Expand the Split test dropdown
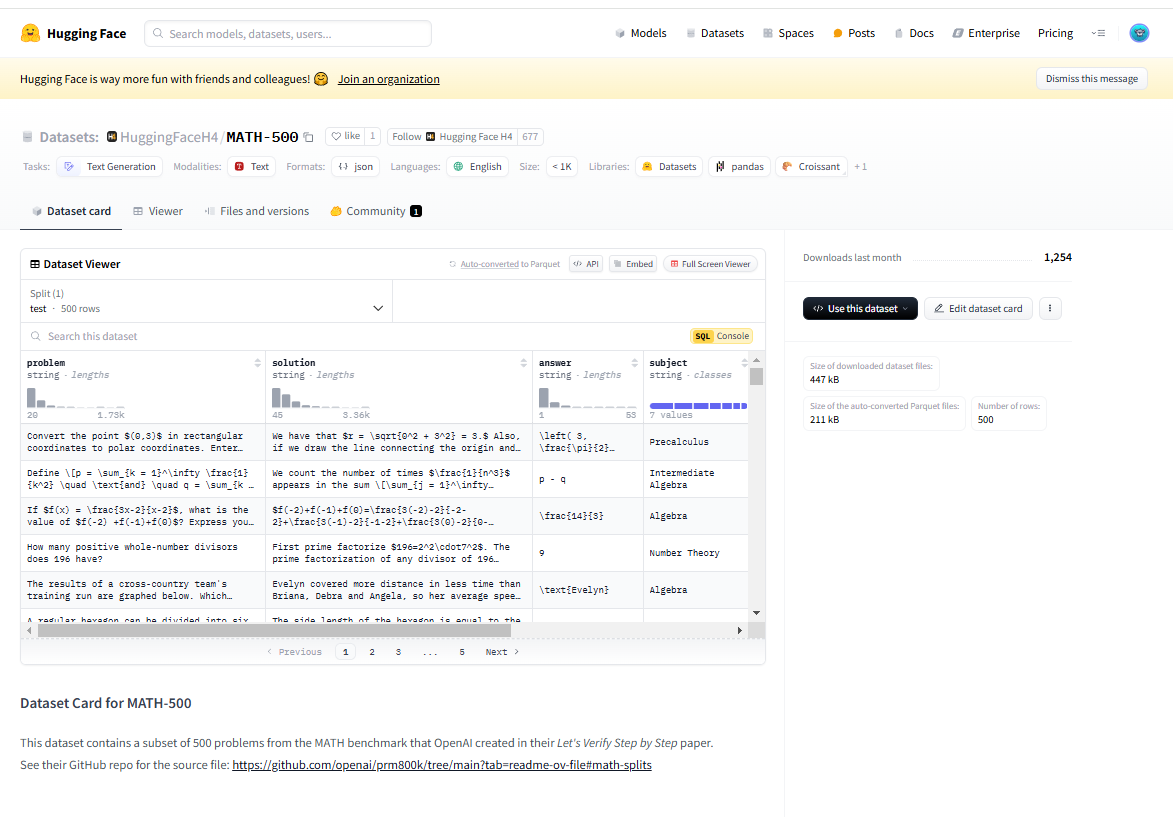The image size is (1173, 817). [x=206, y=302]
